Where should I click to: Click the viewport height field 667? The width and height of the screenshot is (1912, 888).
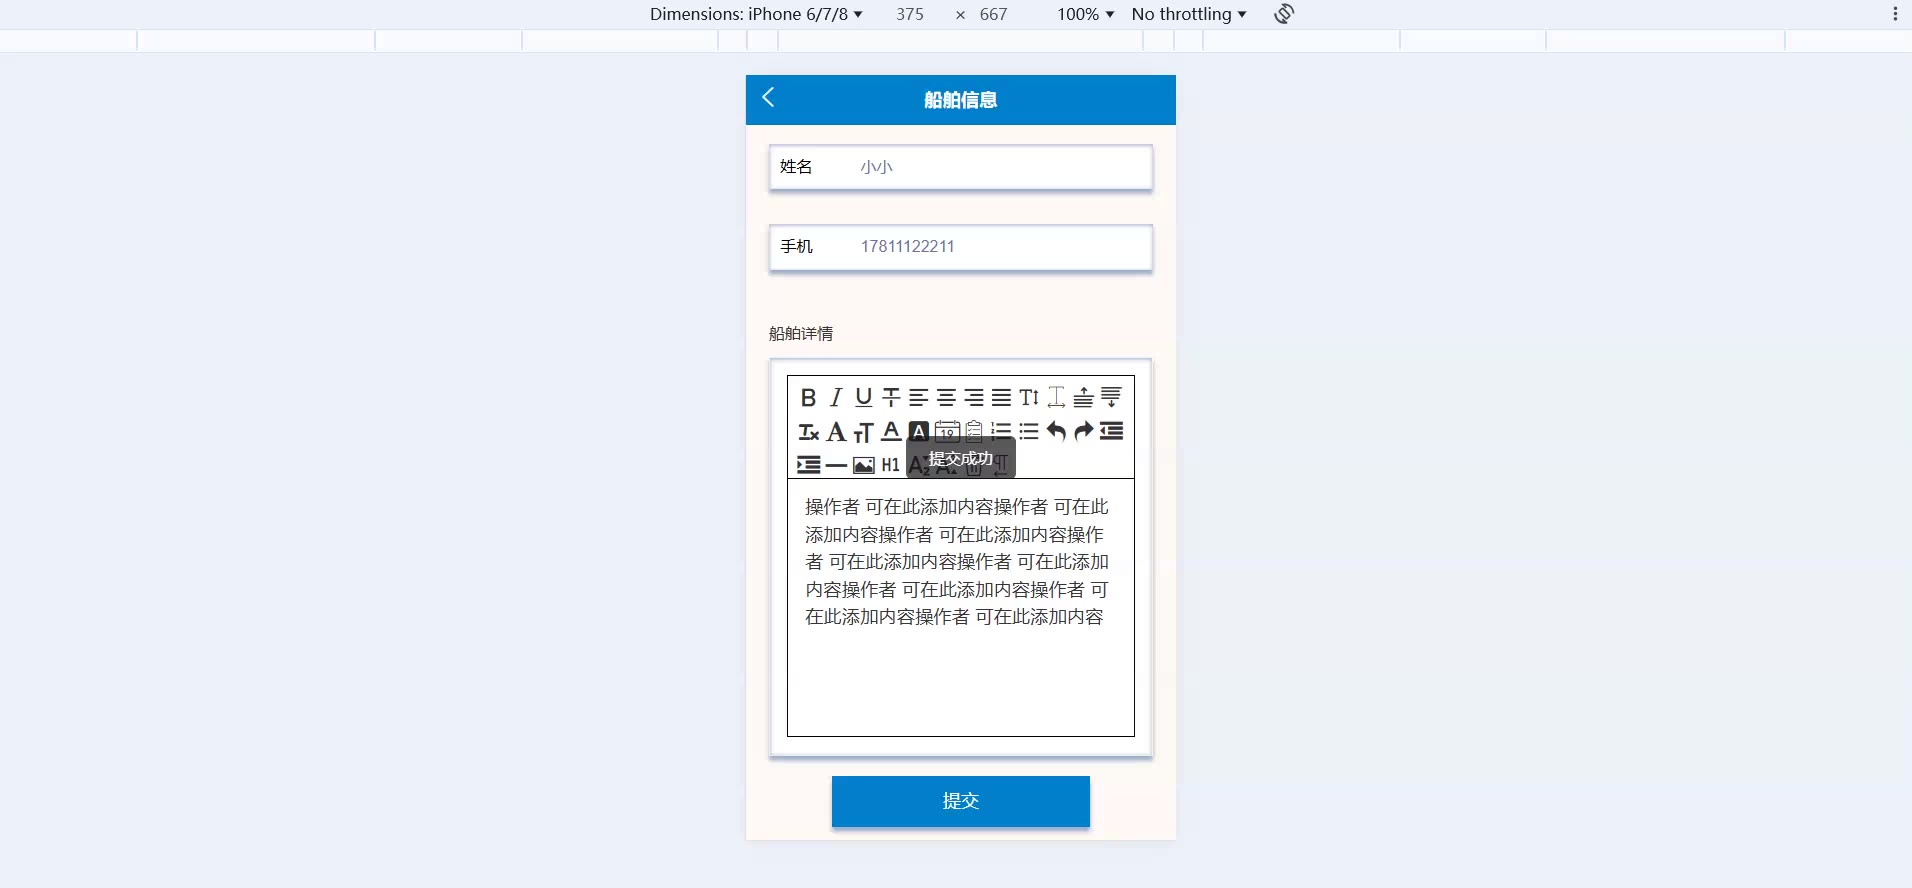(x=993, y=14)
